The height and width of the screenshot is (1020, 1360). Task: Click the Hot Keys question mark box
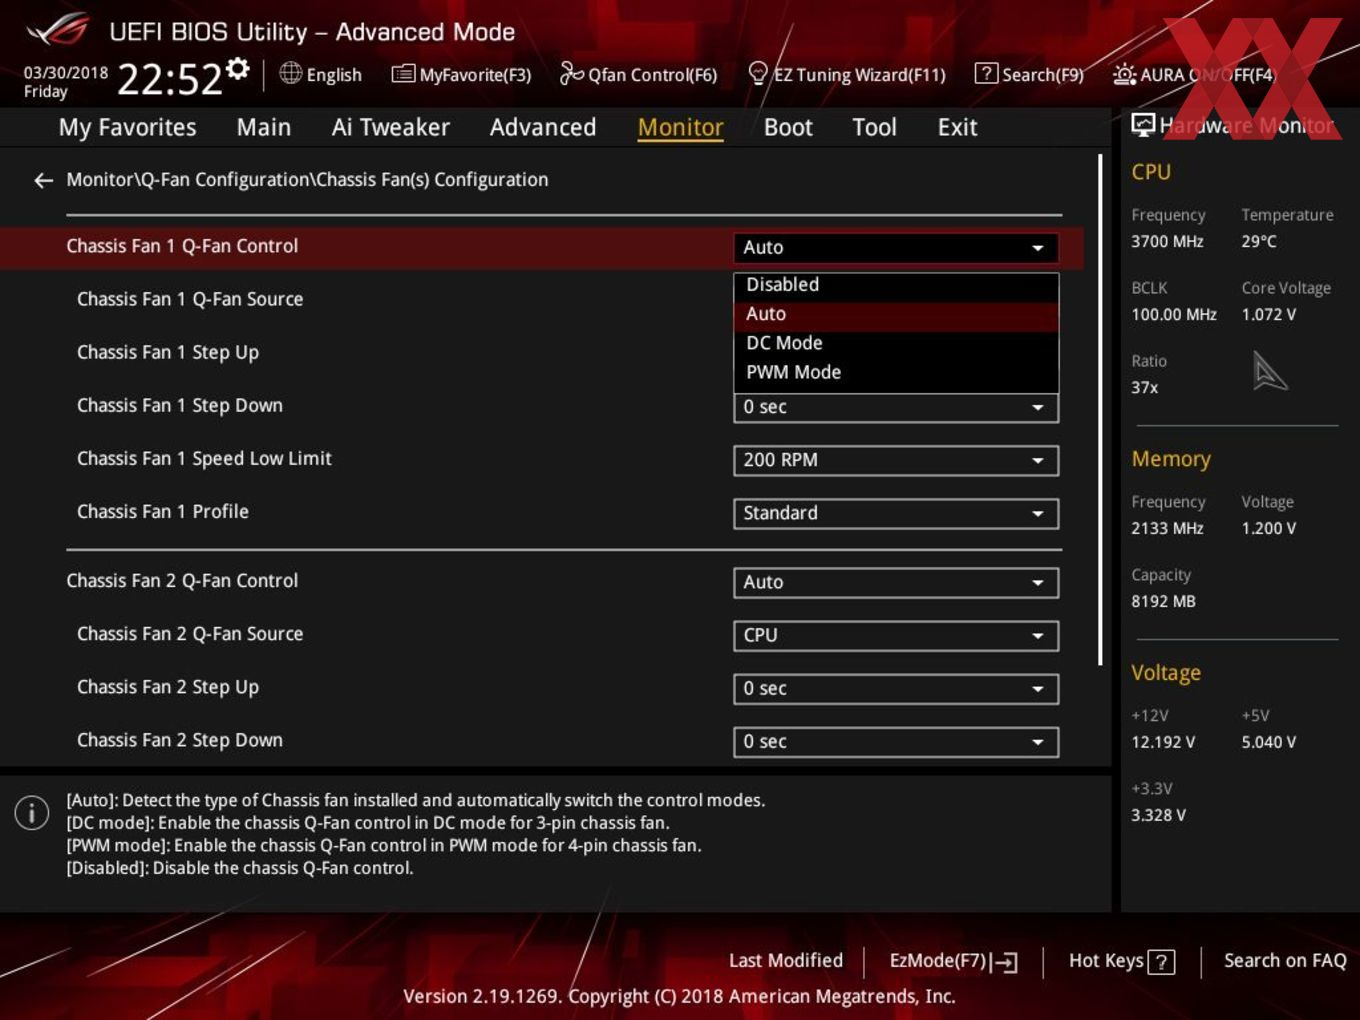click(x=1161, y=962)
